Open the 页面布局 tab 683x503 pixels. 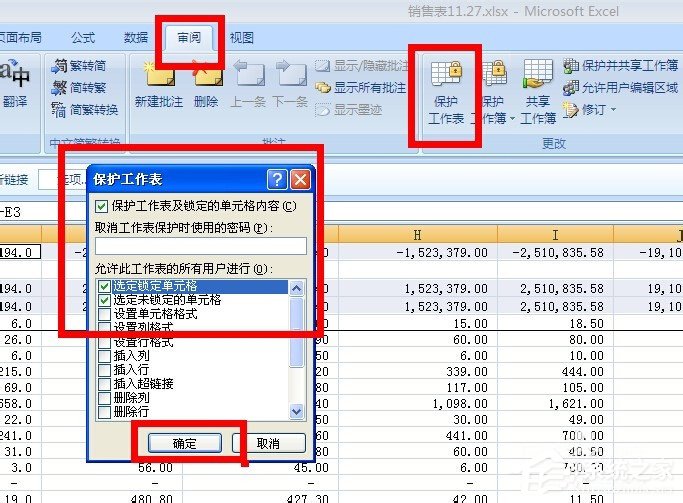pyautogui.click(x=20, y=38)
